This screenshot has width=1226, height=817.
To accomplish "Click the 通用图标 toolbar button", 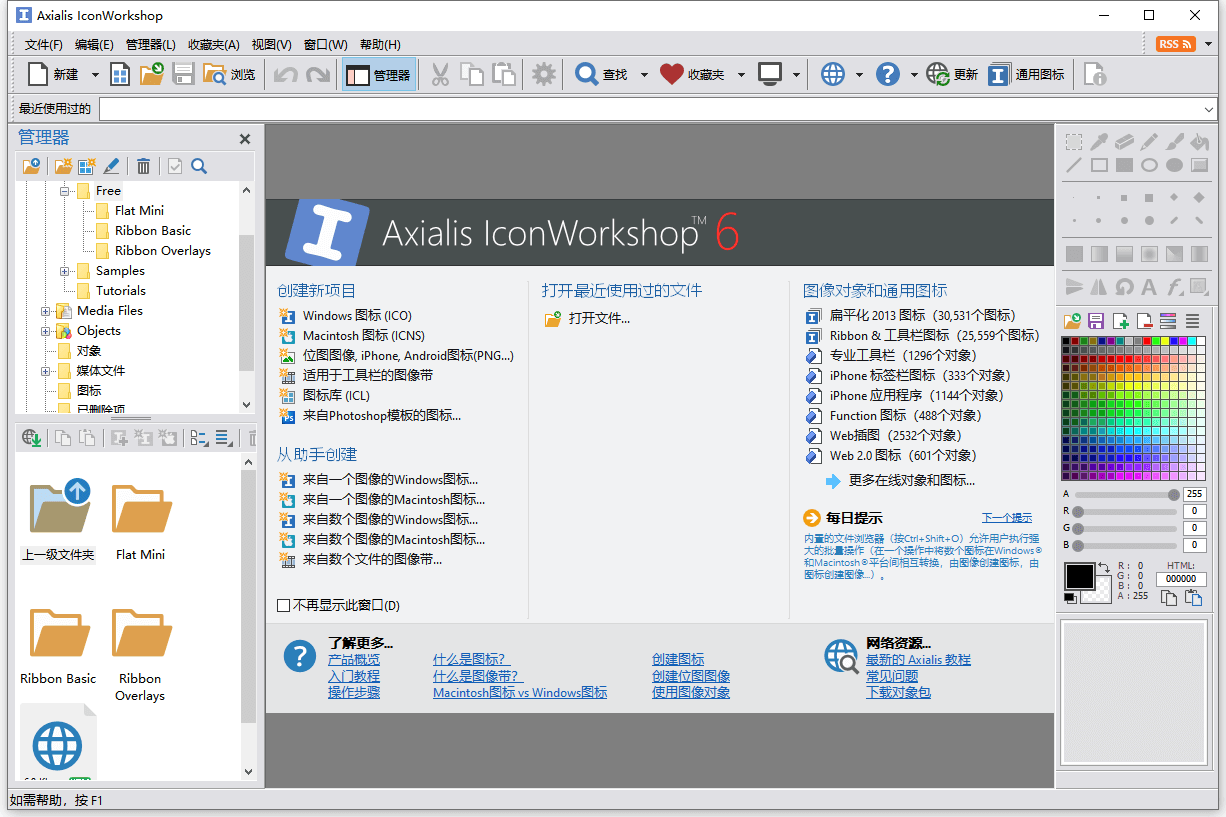I will pyautogui.click(x=1027, y=75).
